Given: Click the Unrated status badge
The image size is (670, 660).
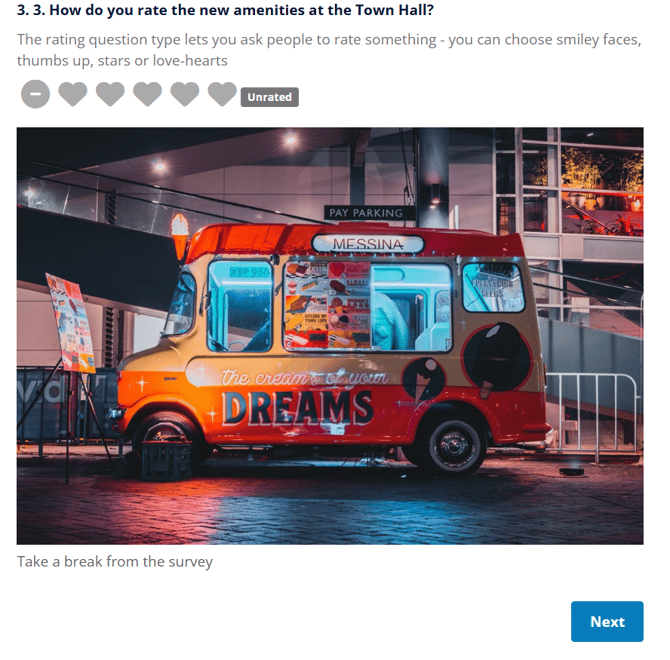Looking at the screenshot, I should [x=270, y=97].
